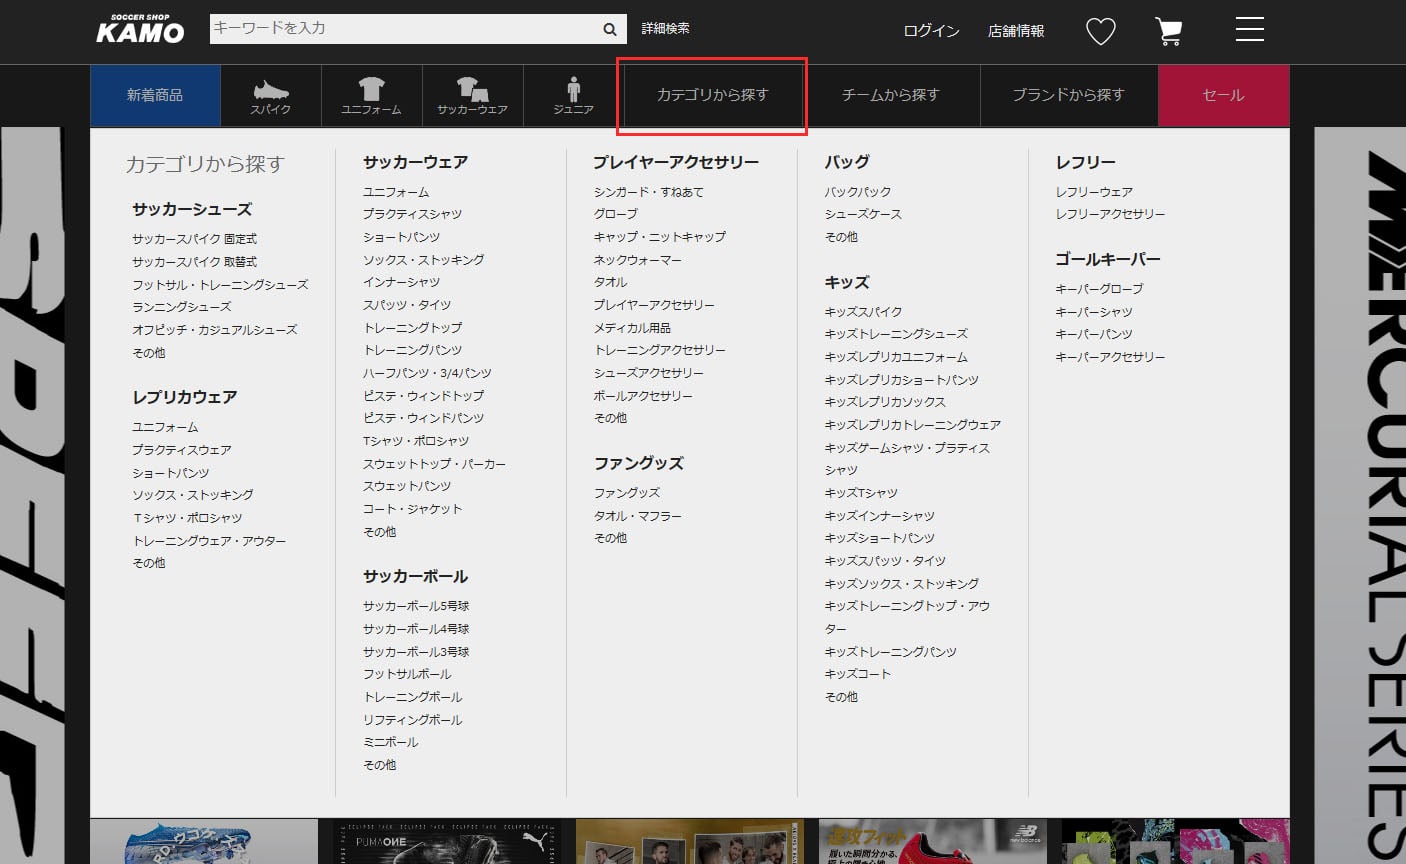Open the shopping cart
The width and height of the screenshot is (1406, 864).
click(1168, 32)
